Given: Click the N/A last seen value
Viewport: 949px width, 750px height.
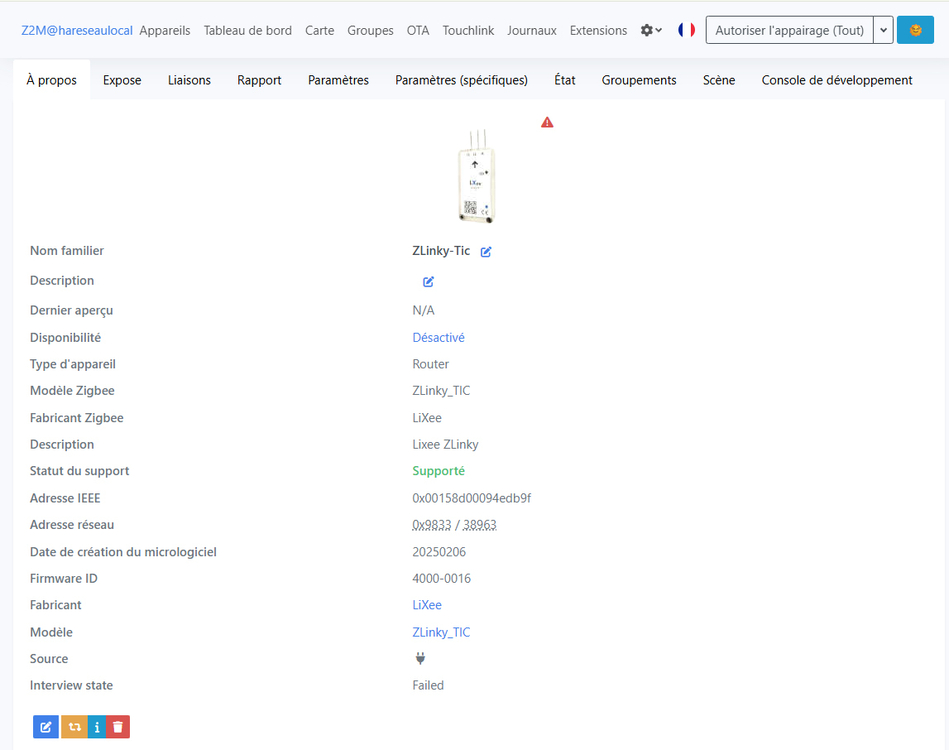Looking at the screenshot, I should (423, 310).
